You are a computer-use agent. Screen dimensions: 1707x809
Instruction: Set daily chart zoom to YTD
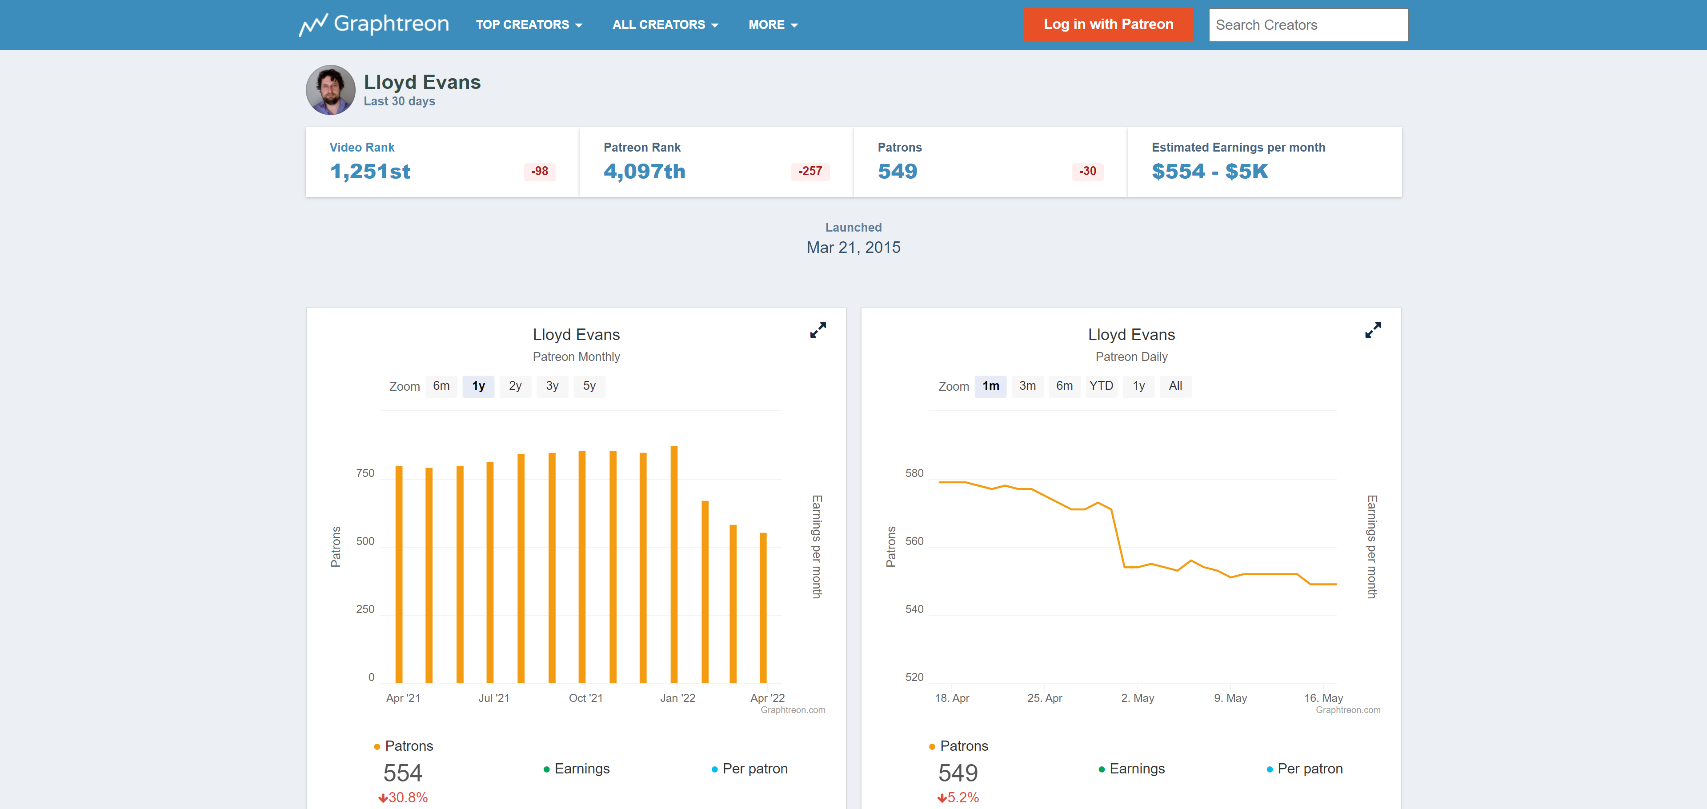pyautogui.click(x=1101, y=386)
